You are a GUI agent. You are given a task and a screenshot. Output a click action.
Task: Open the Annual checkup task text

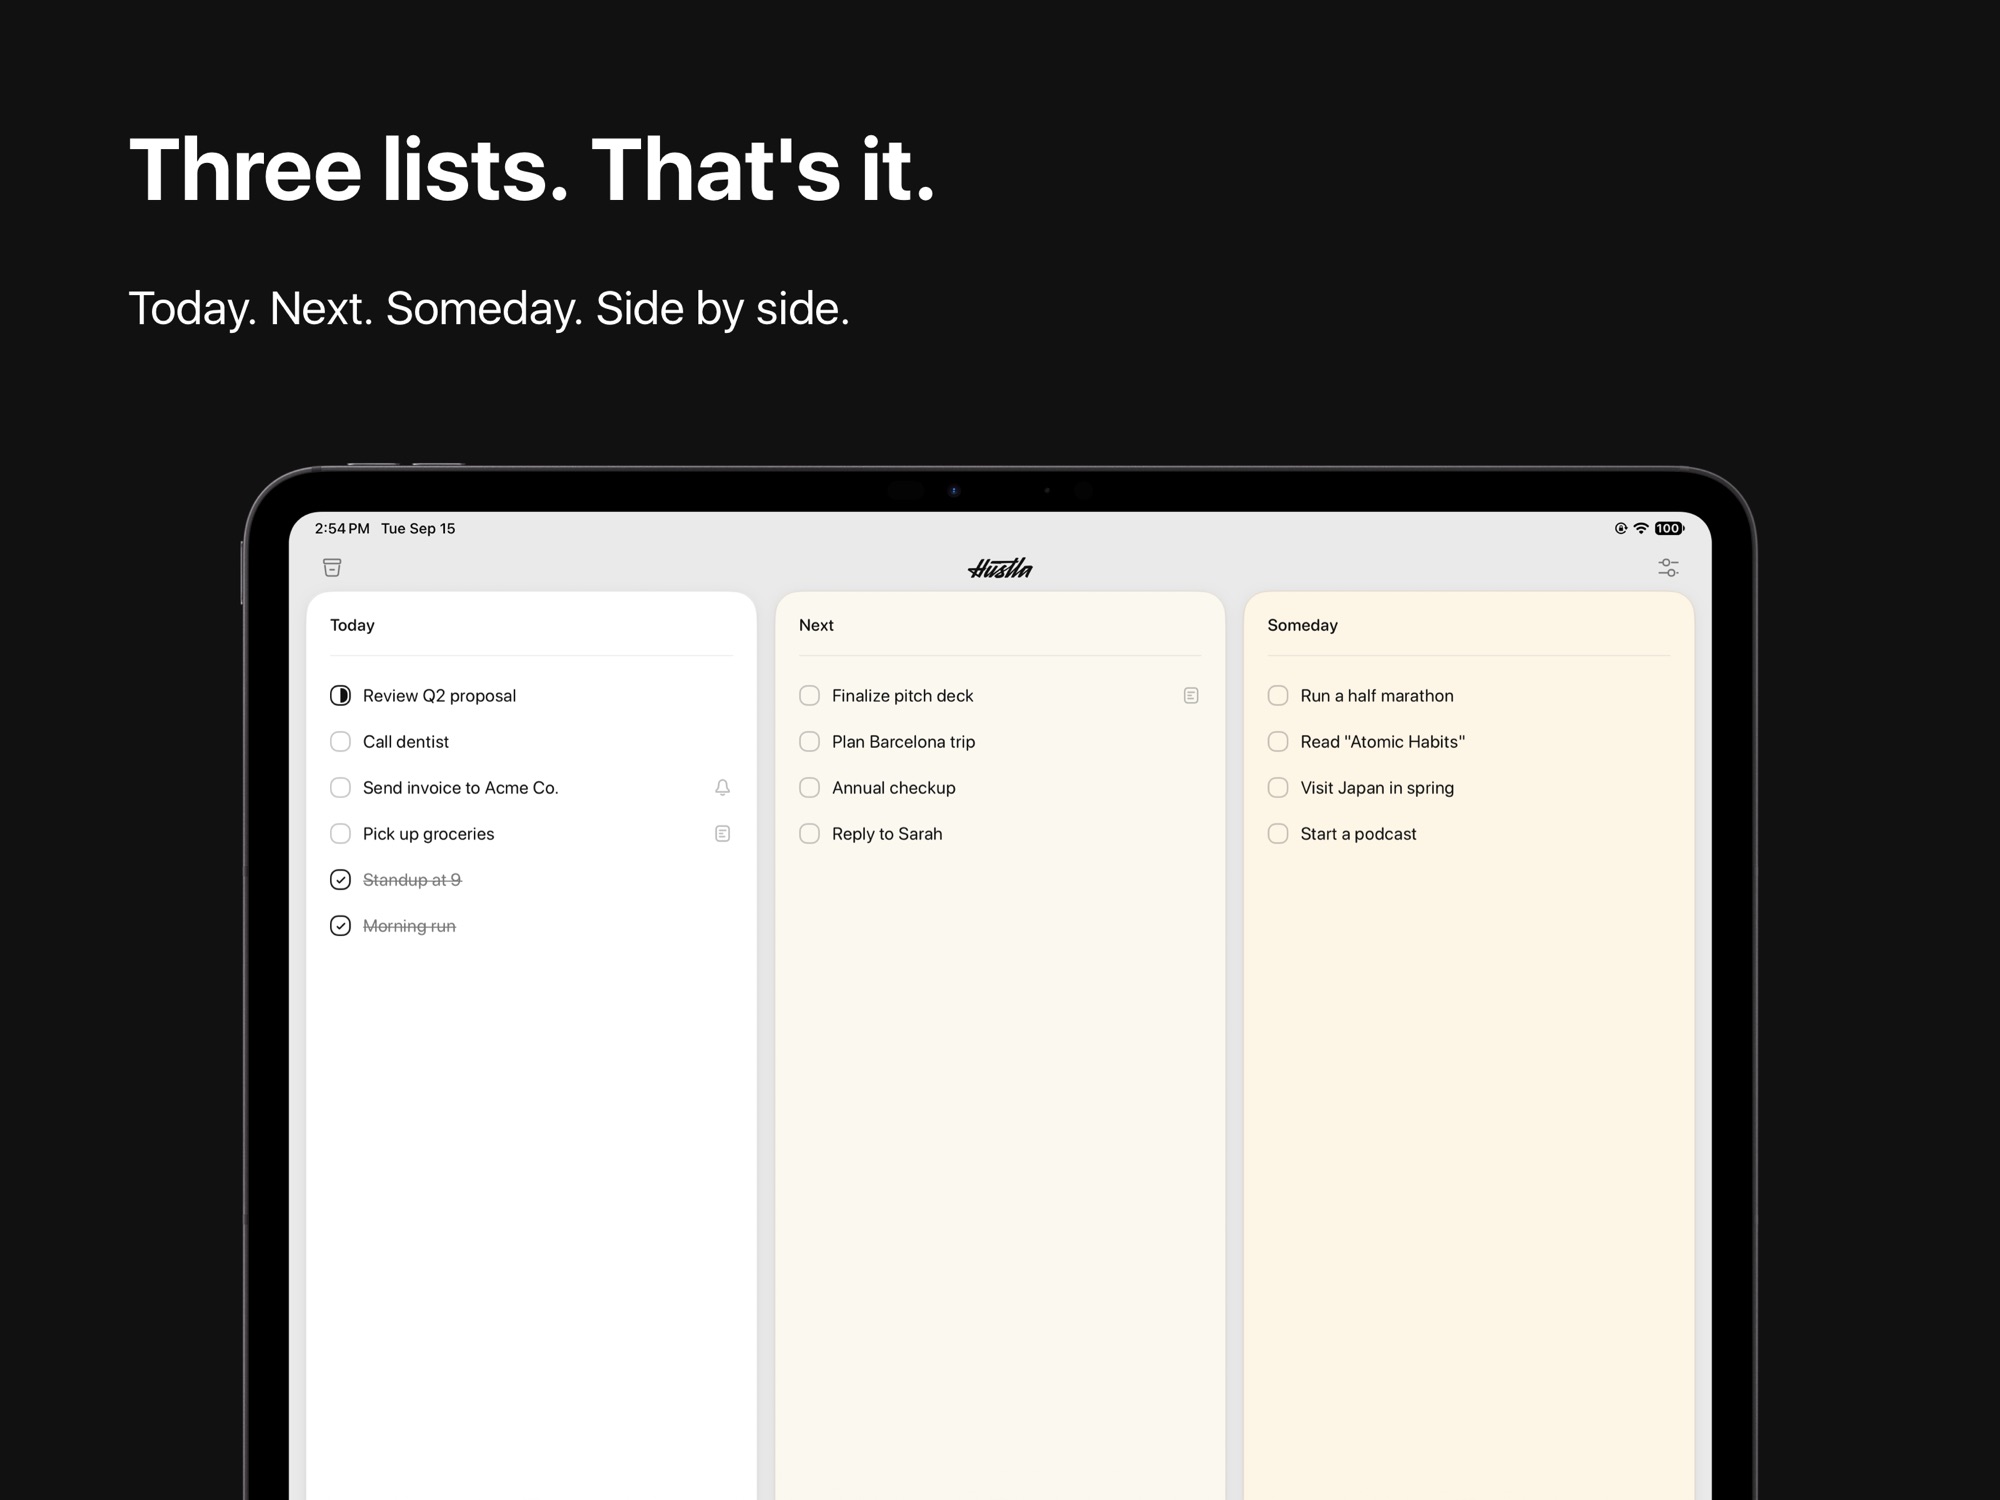893,788
